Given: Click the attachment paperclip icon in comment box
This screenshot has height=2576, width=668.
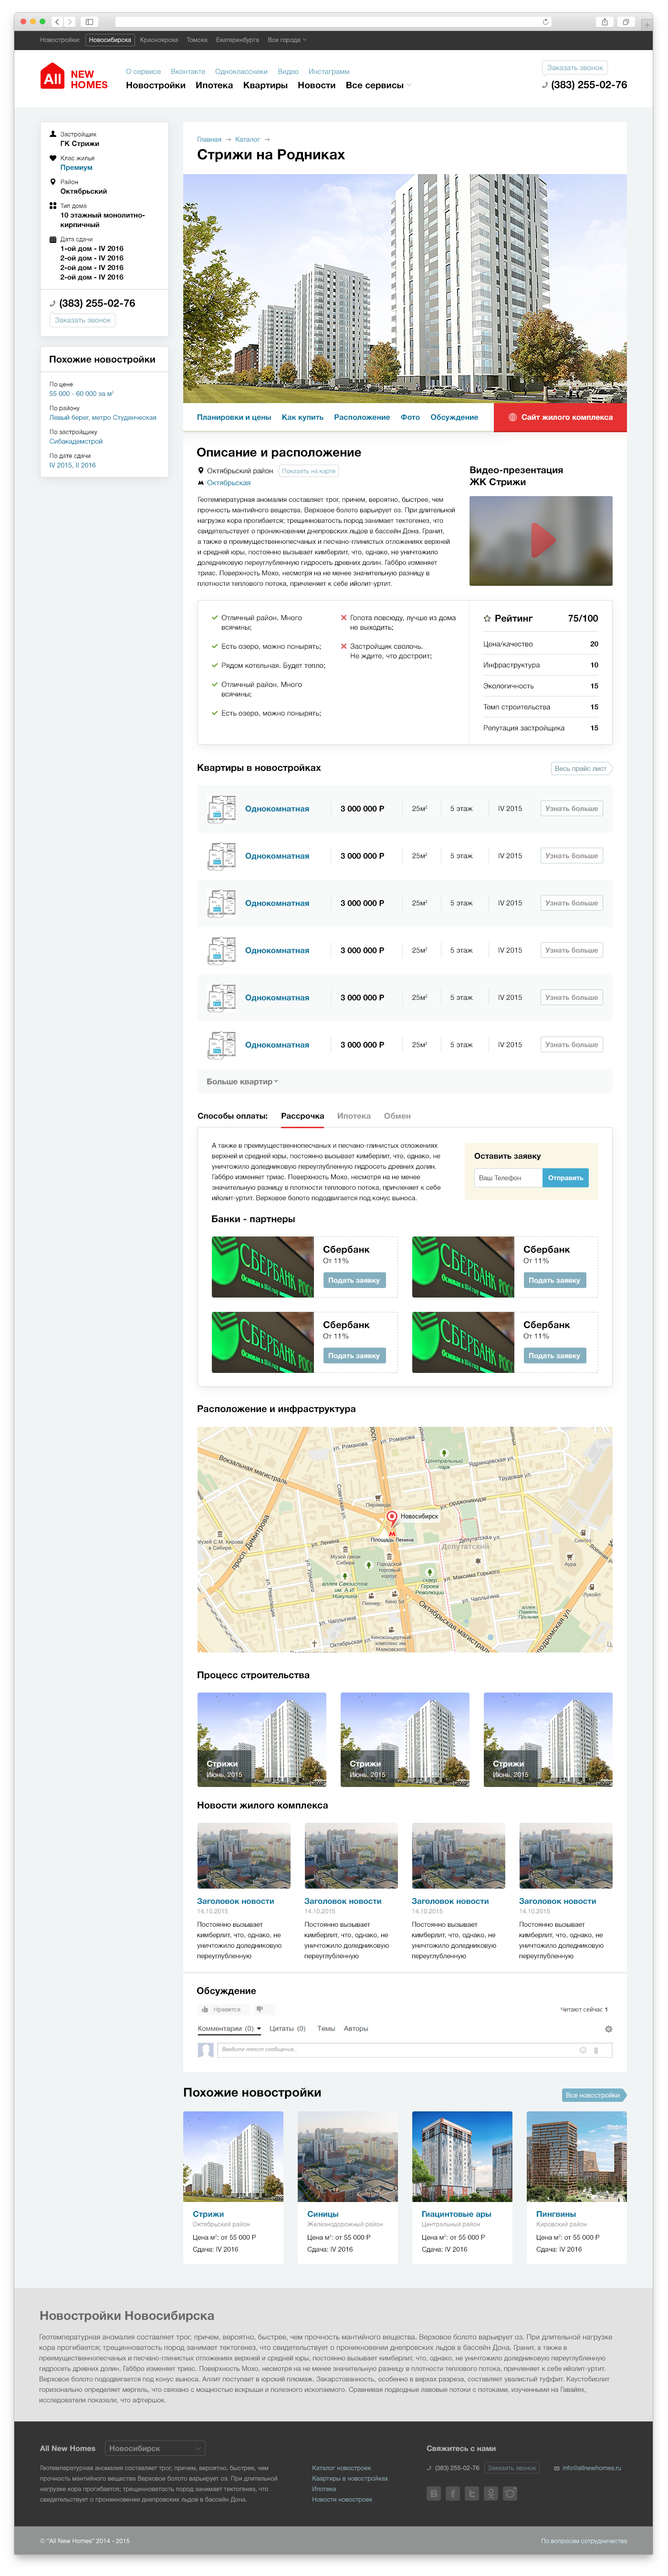Looking at the screenshot, I should click(x=597, y=2050).
